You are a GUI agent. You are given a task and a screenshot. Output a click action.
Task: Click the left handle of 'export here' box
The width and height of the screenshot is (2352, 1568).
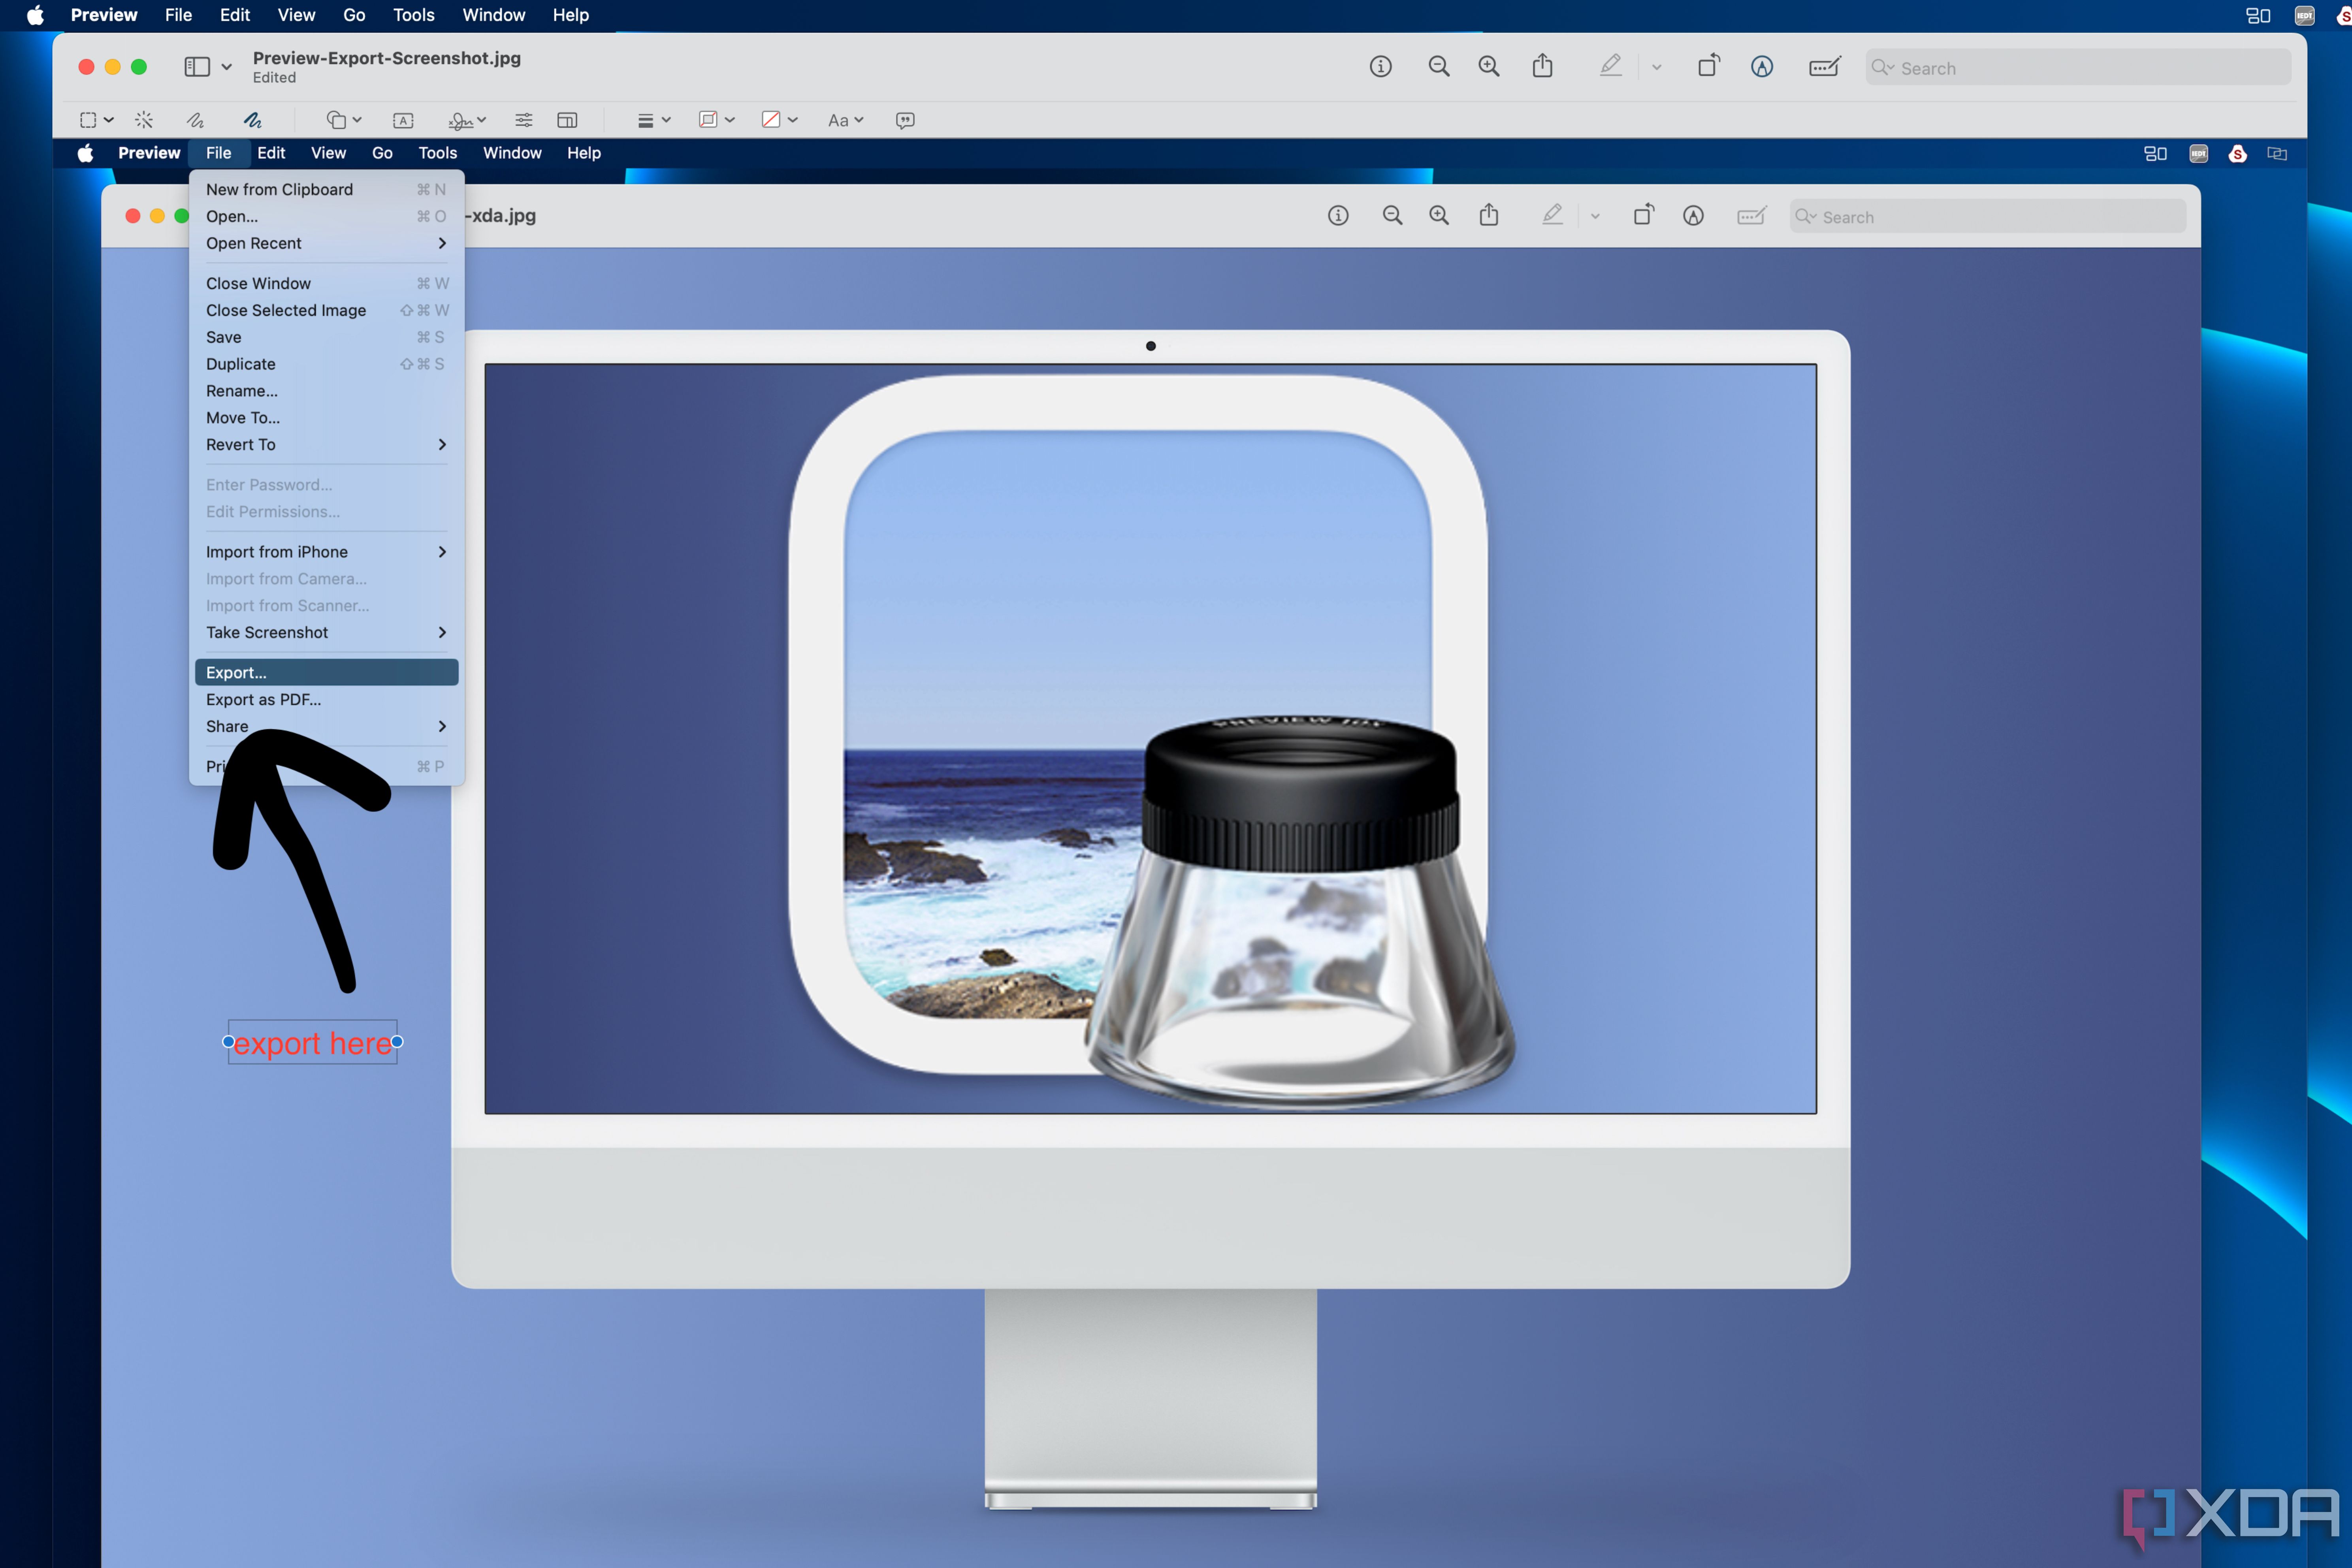tap(228, 1042)
